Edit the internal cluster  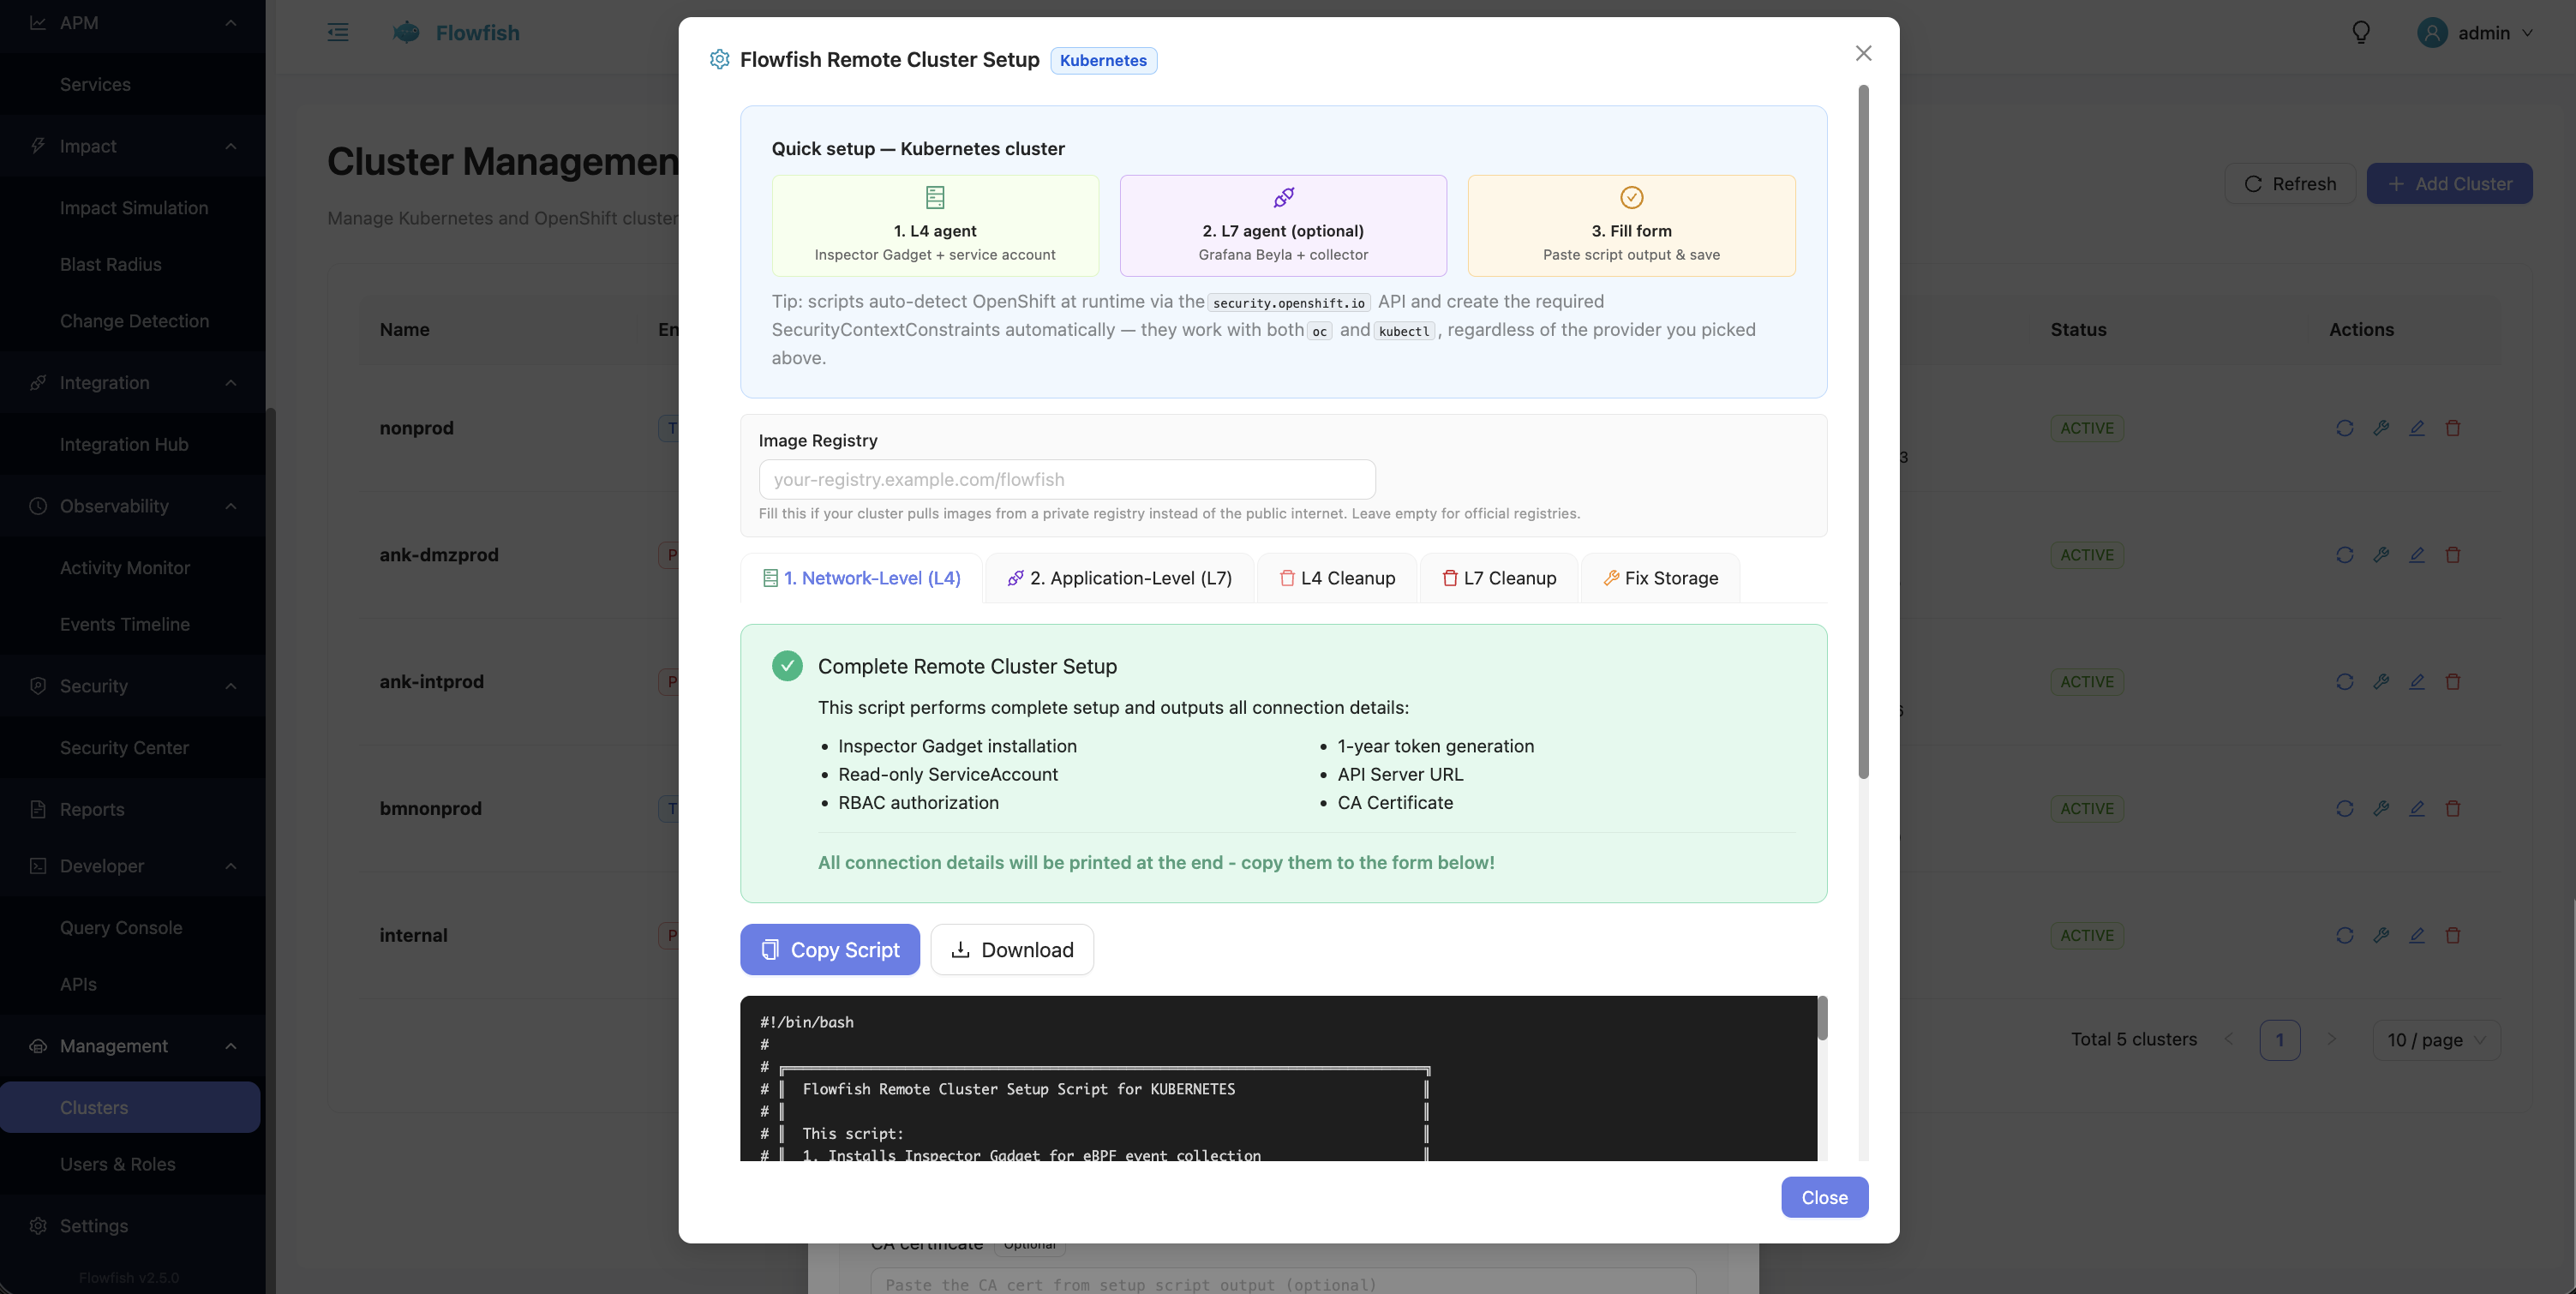tap(2416, 936)
